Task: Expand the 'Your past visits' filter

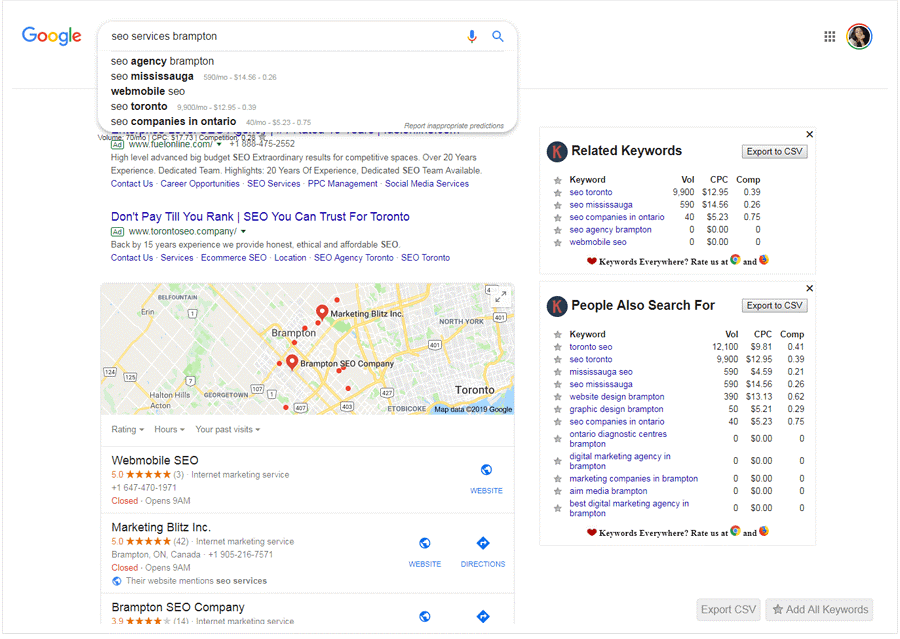Action: click(x=229, y=430)
